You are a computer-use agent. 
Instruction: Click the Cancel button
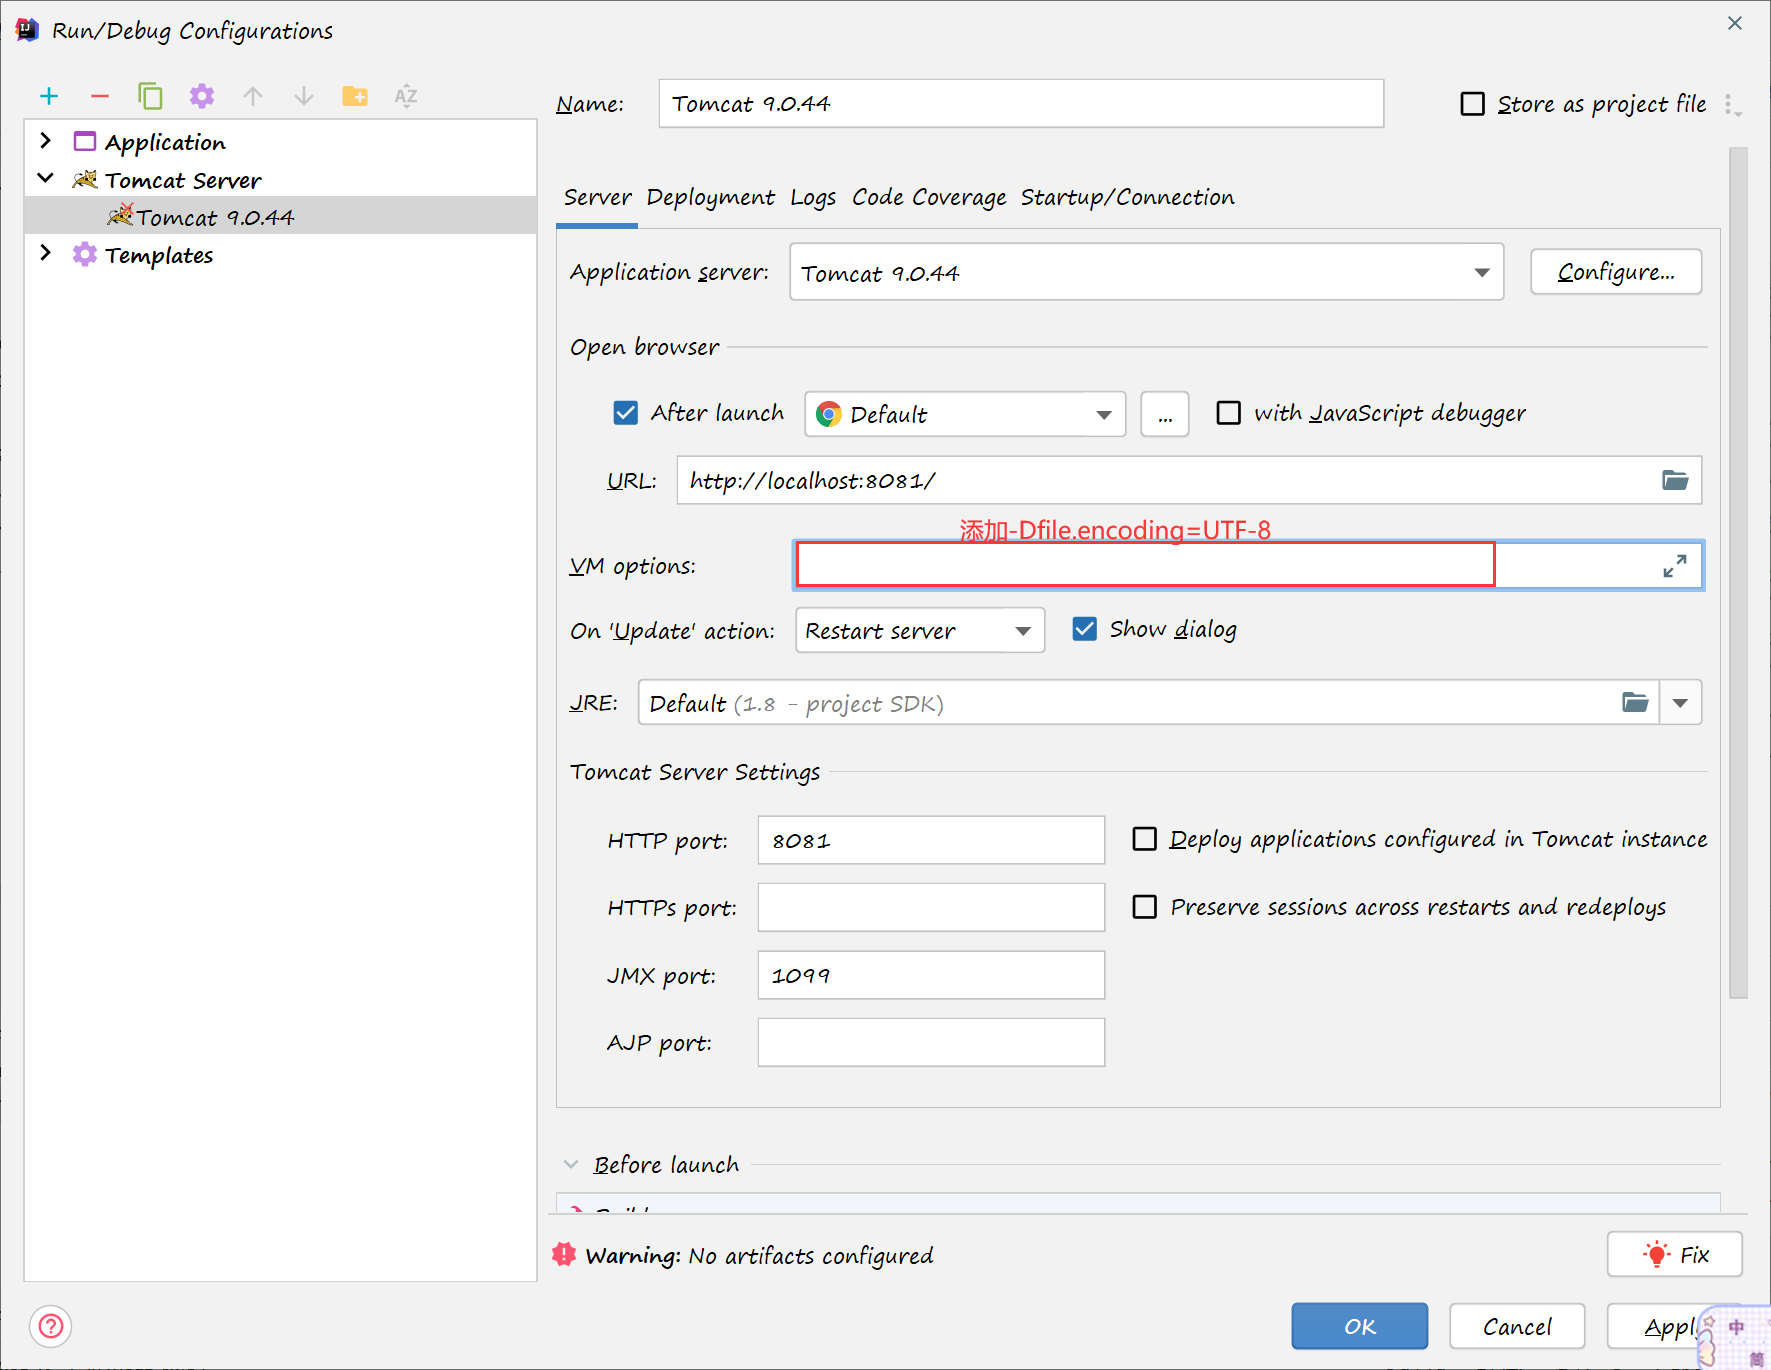[x=1517, y=1326]
